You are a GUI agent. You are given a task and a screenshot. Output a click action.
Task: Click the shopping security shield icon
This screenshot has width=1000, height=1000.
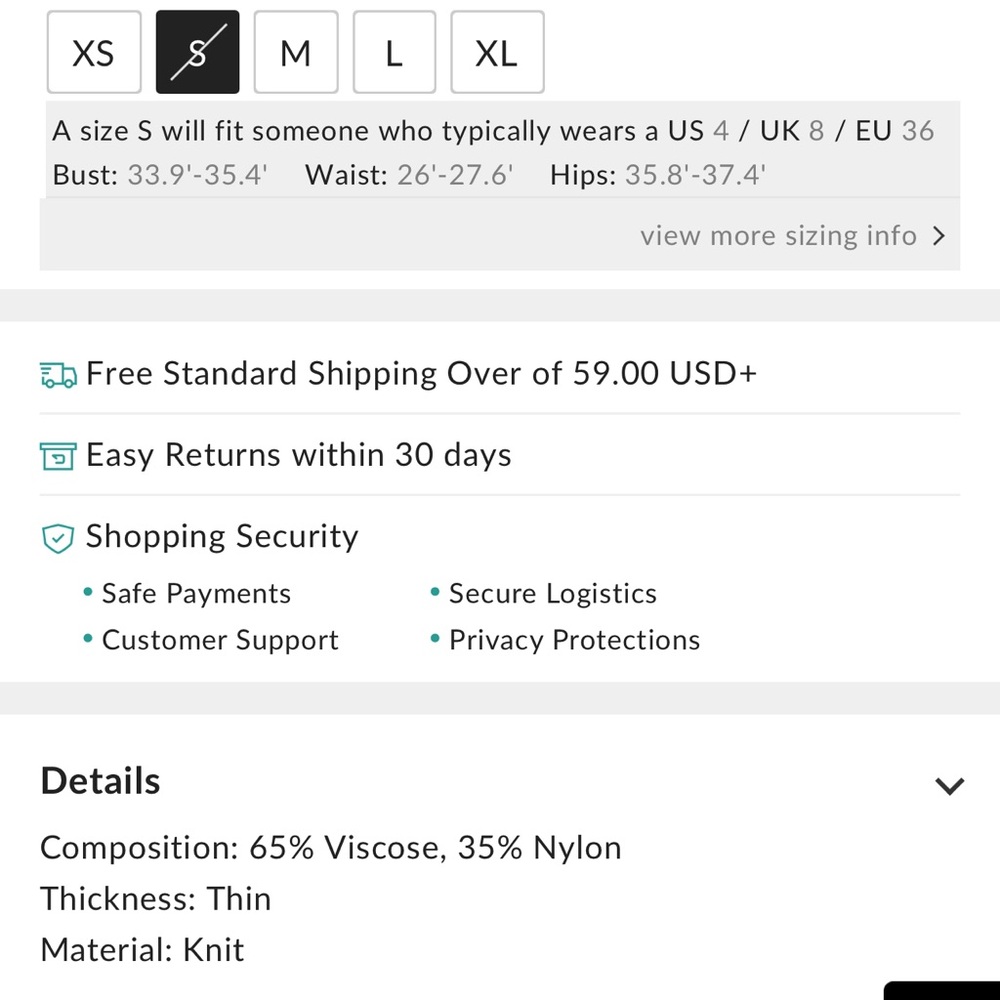pos(58,539)
